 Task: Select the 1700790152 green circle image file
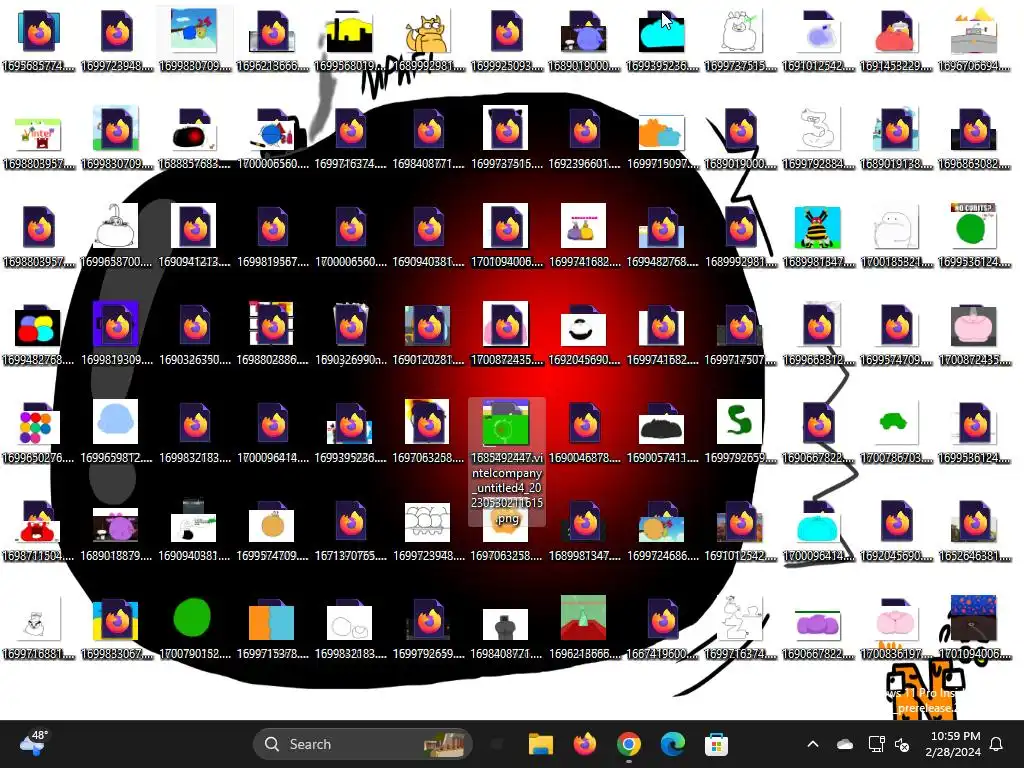click(x=194, y=628)
